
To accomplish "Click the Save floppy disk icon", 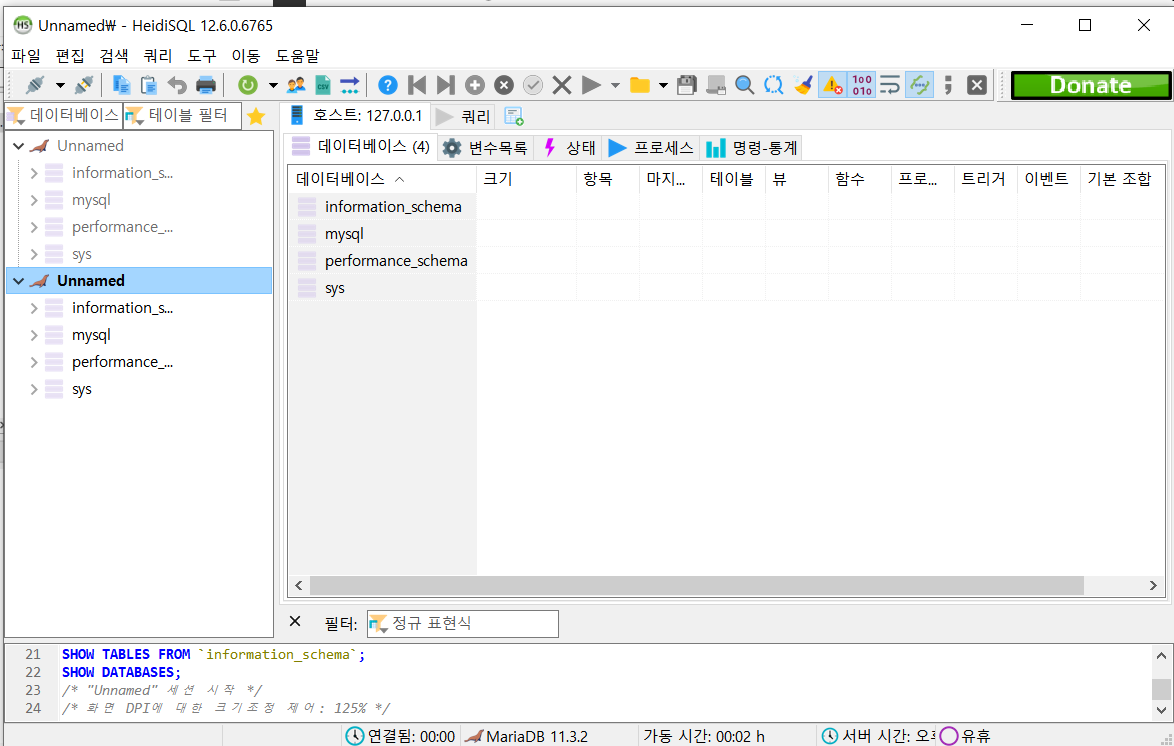I will (687, 85).
